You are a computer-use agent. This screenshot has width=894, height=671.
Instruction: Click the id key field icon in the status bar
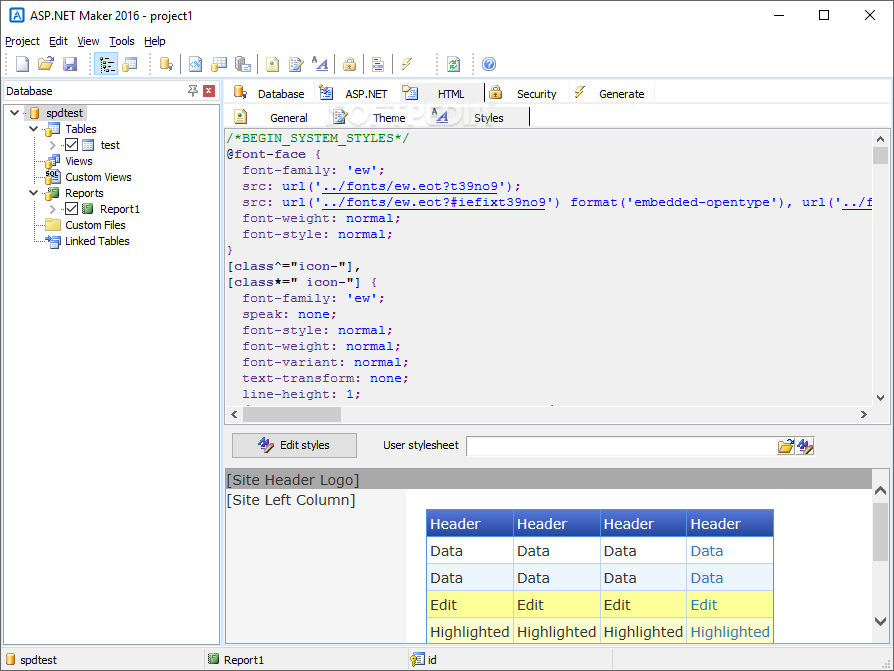click(x=417, y=659)
